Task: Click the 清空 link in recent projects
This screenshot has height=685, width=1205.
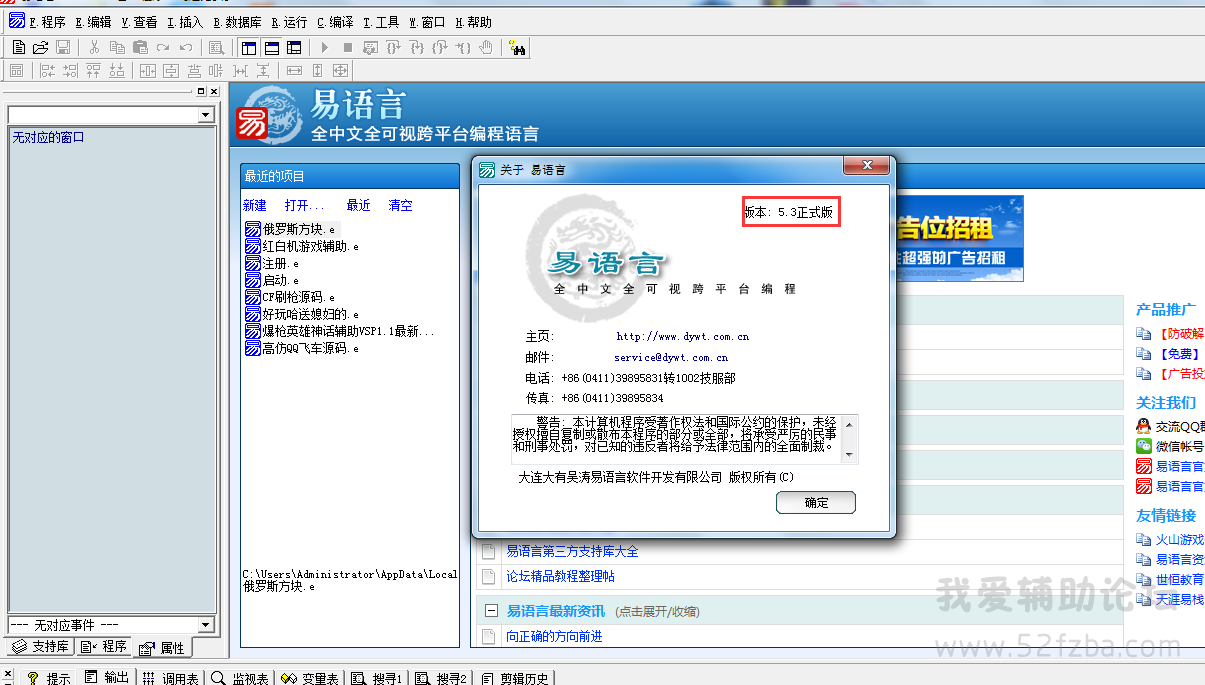Action: click(400, 205)
